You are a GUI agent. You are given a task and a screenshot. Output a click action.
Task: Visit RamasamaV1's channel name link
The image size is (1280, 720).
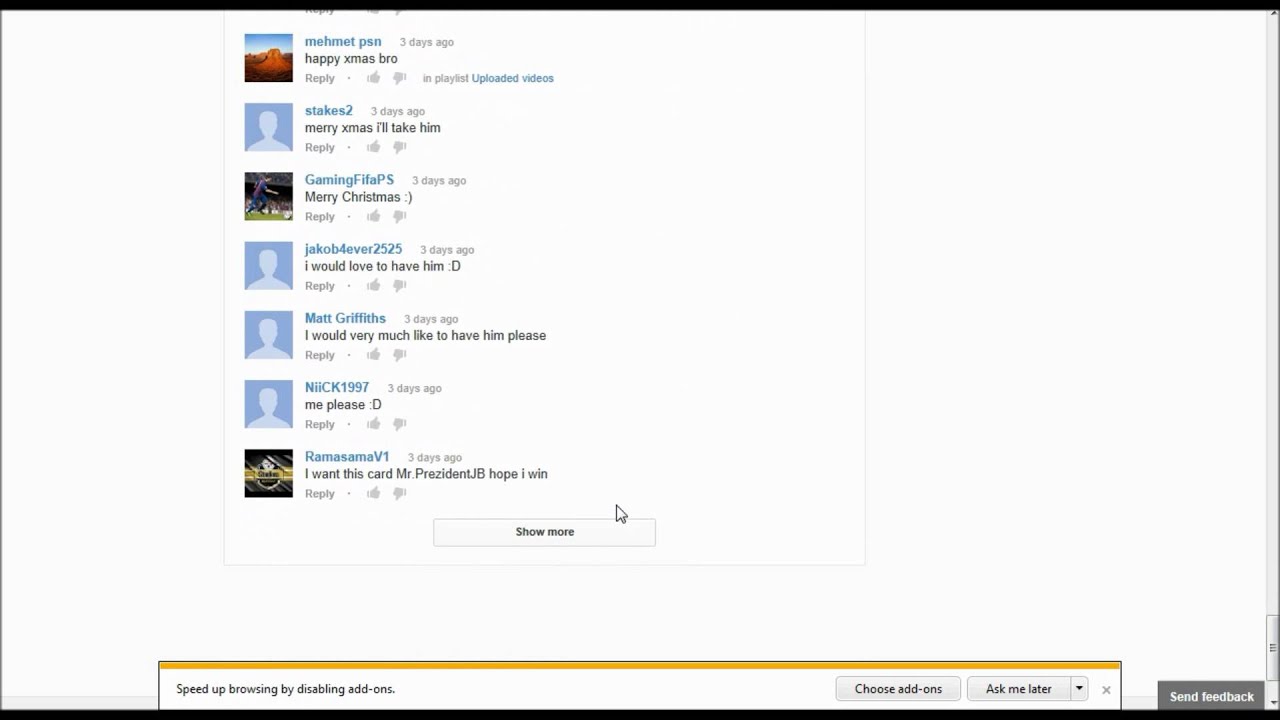(347, 456)
